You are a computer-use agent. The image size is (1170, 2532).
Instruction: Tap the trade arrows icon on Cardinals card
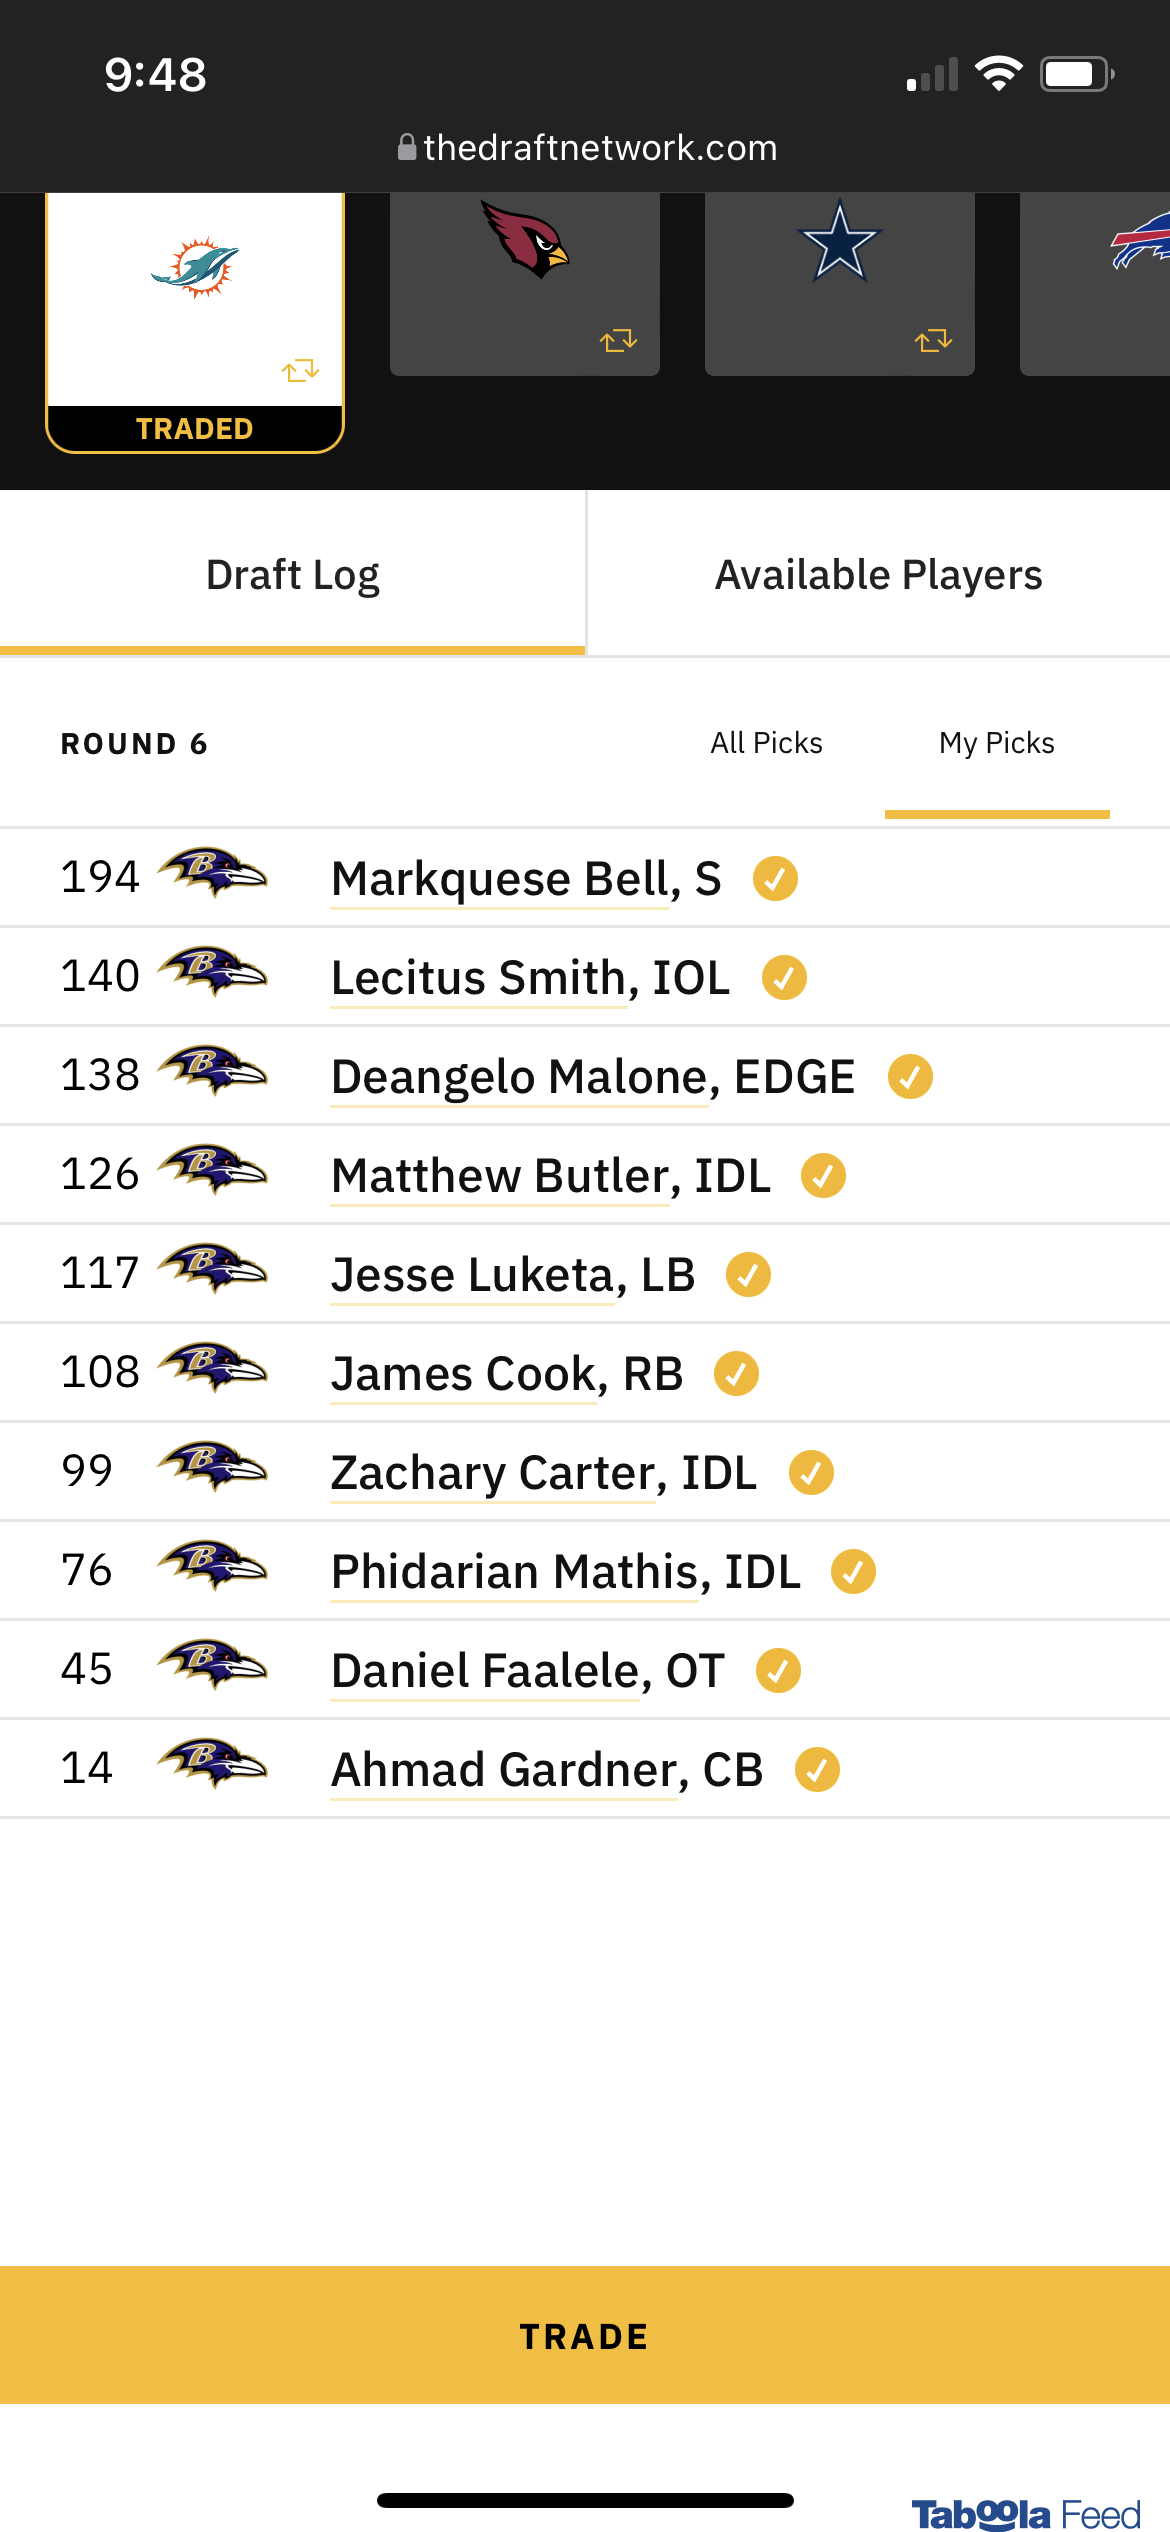coord(618,341)
